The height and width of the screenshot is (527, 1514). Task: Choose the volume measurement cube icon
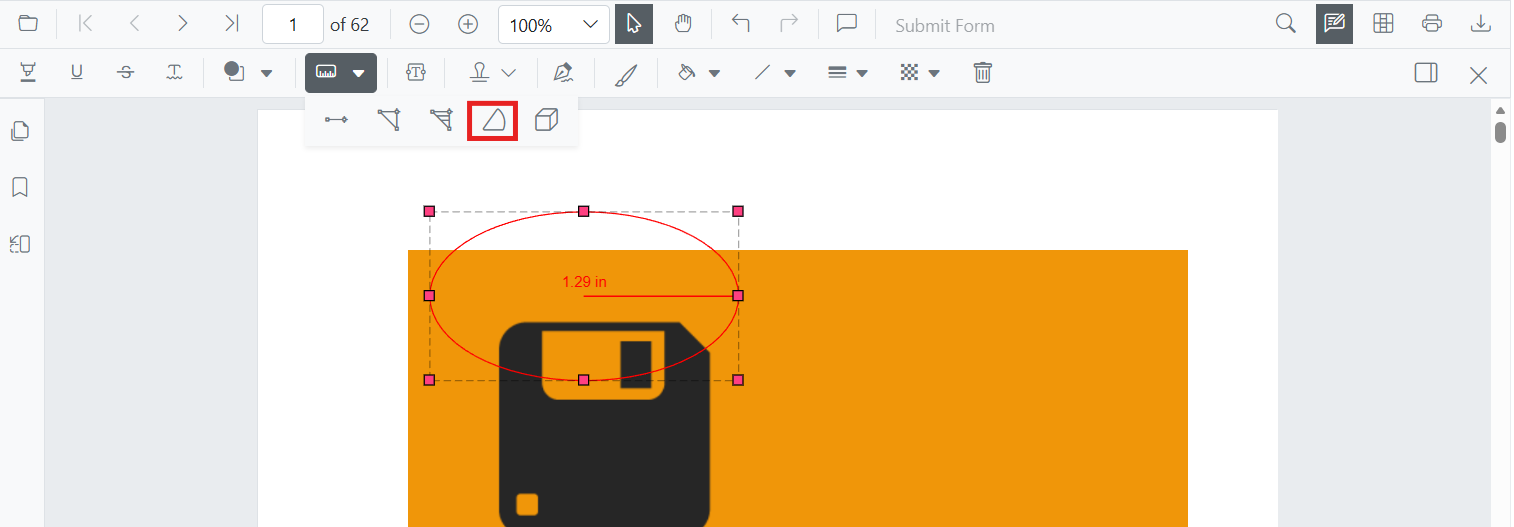tap(546, 121)
